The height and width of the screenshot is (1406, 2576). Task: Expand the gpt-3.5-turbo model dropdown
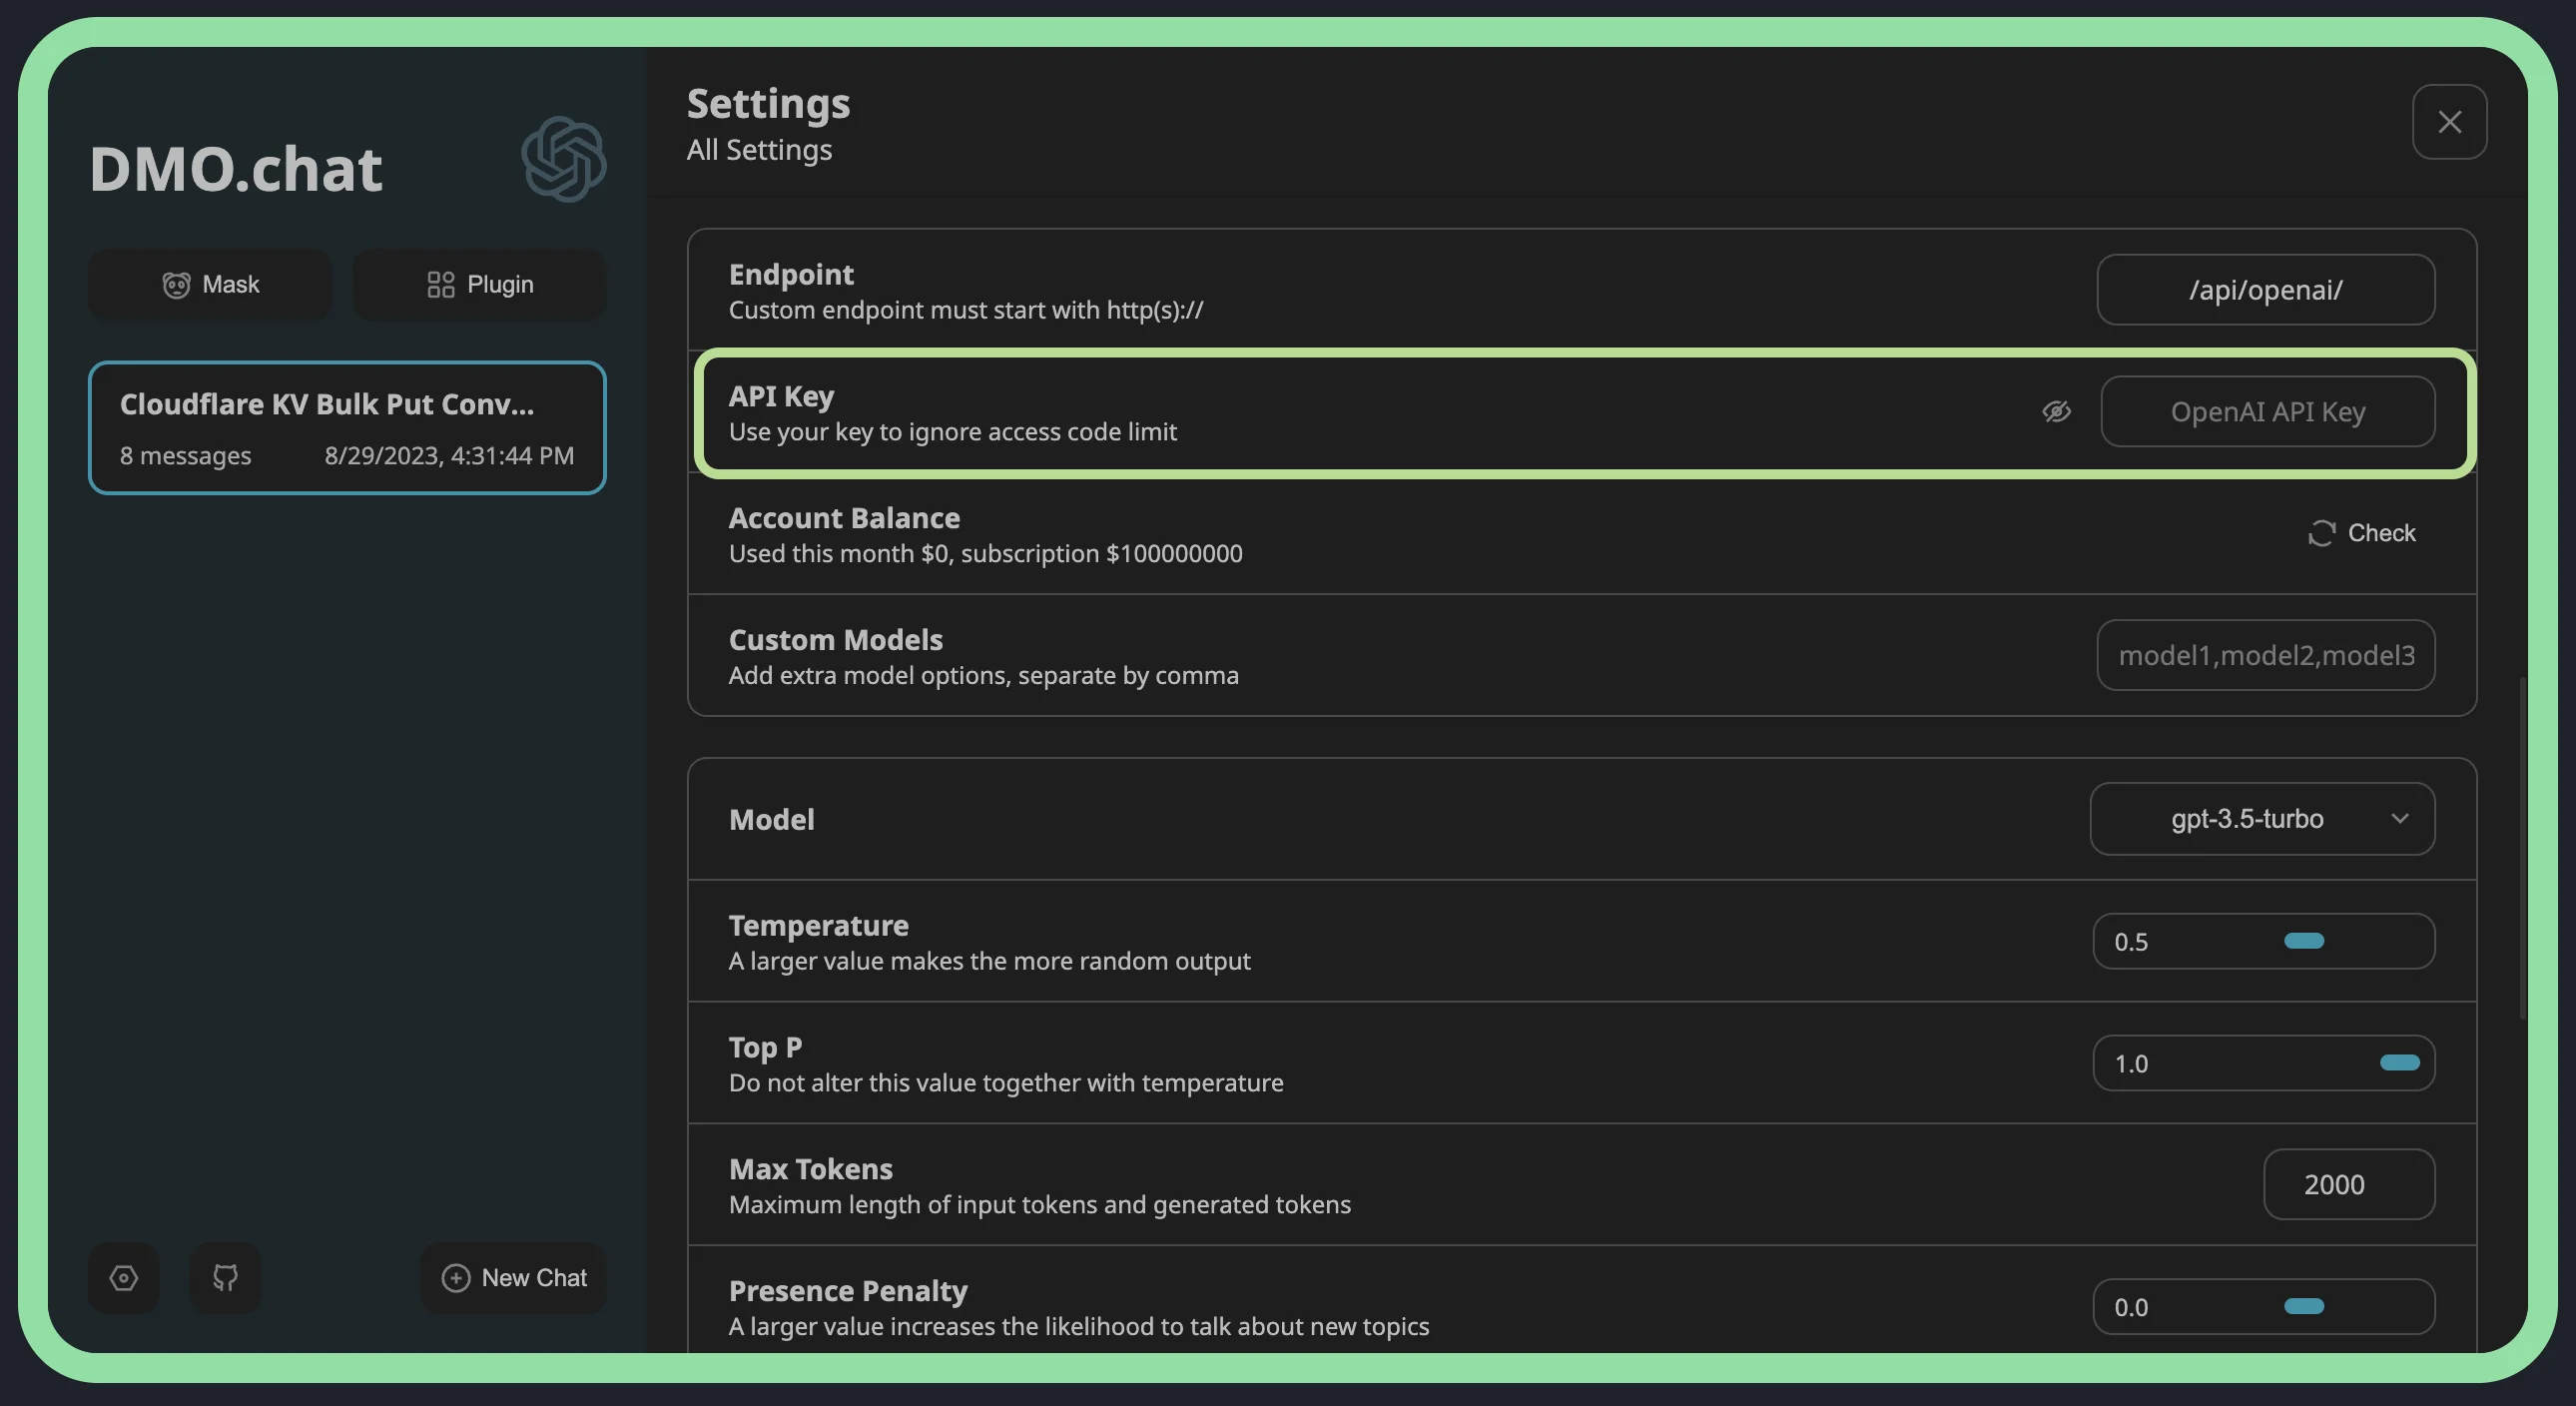(2246, 819)
